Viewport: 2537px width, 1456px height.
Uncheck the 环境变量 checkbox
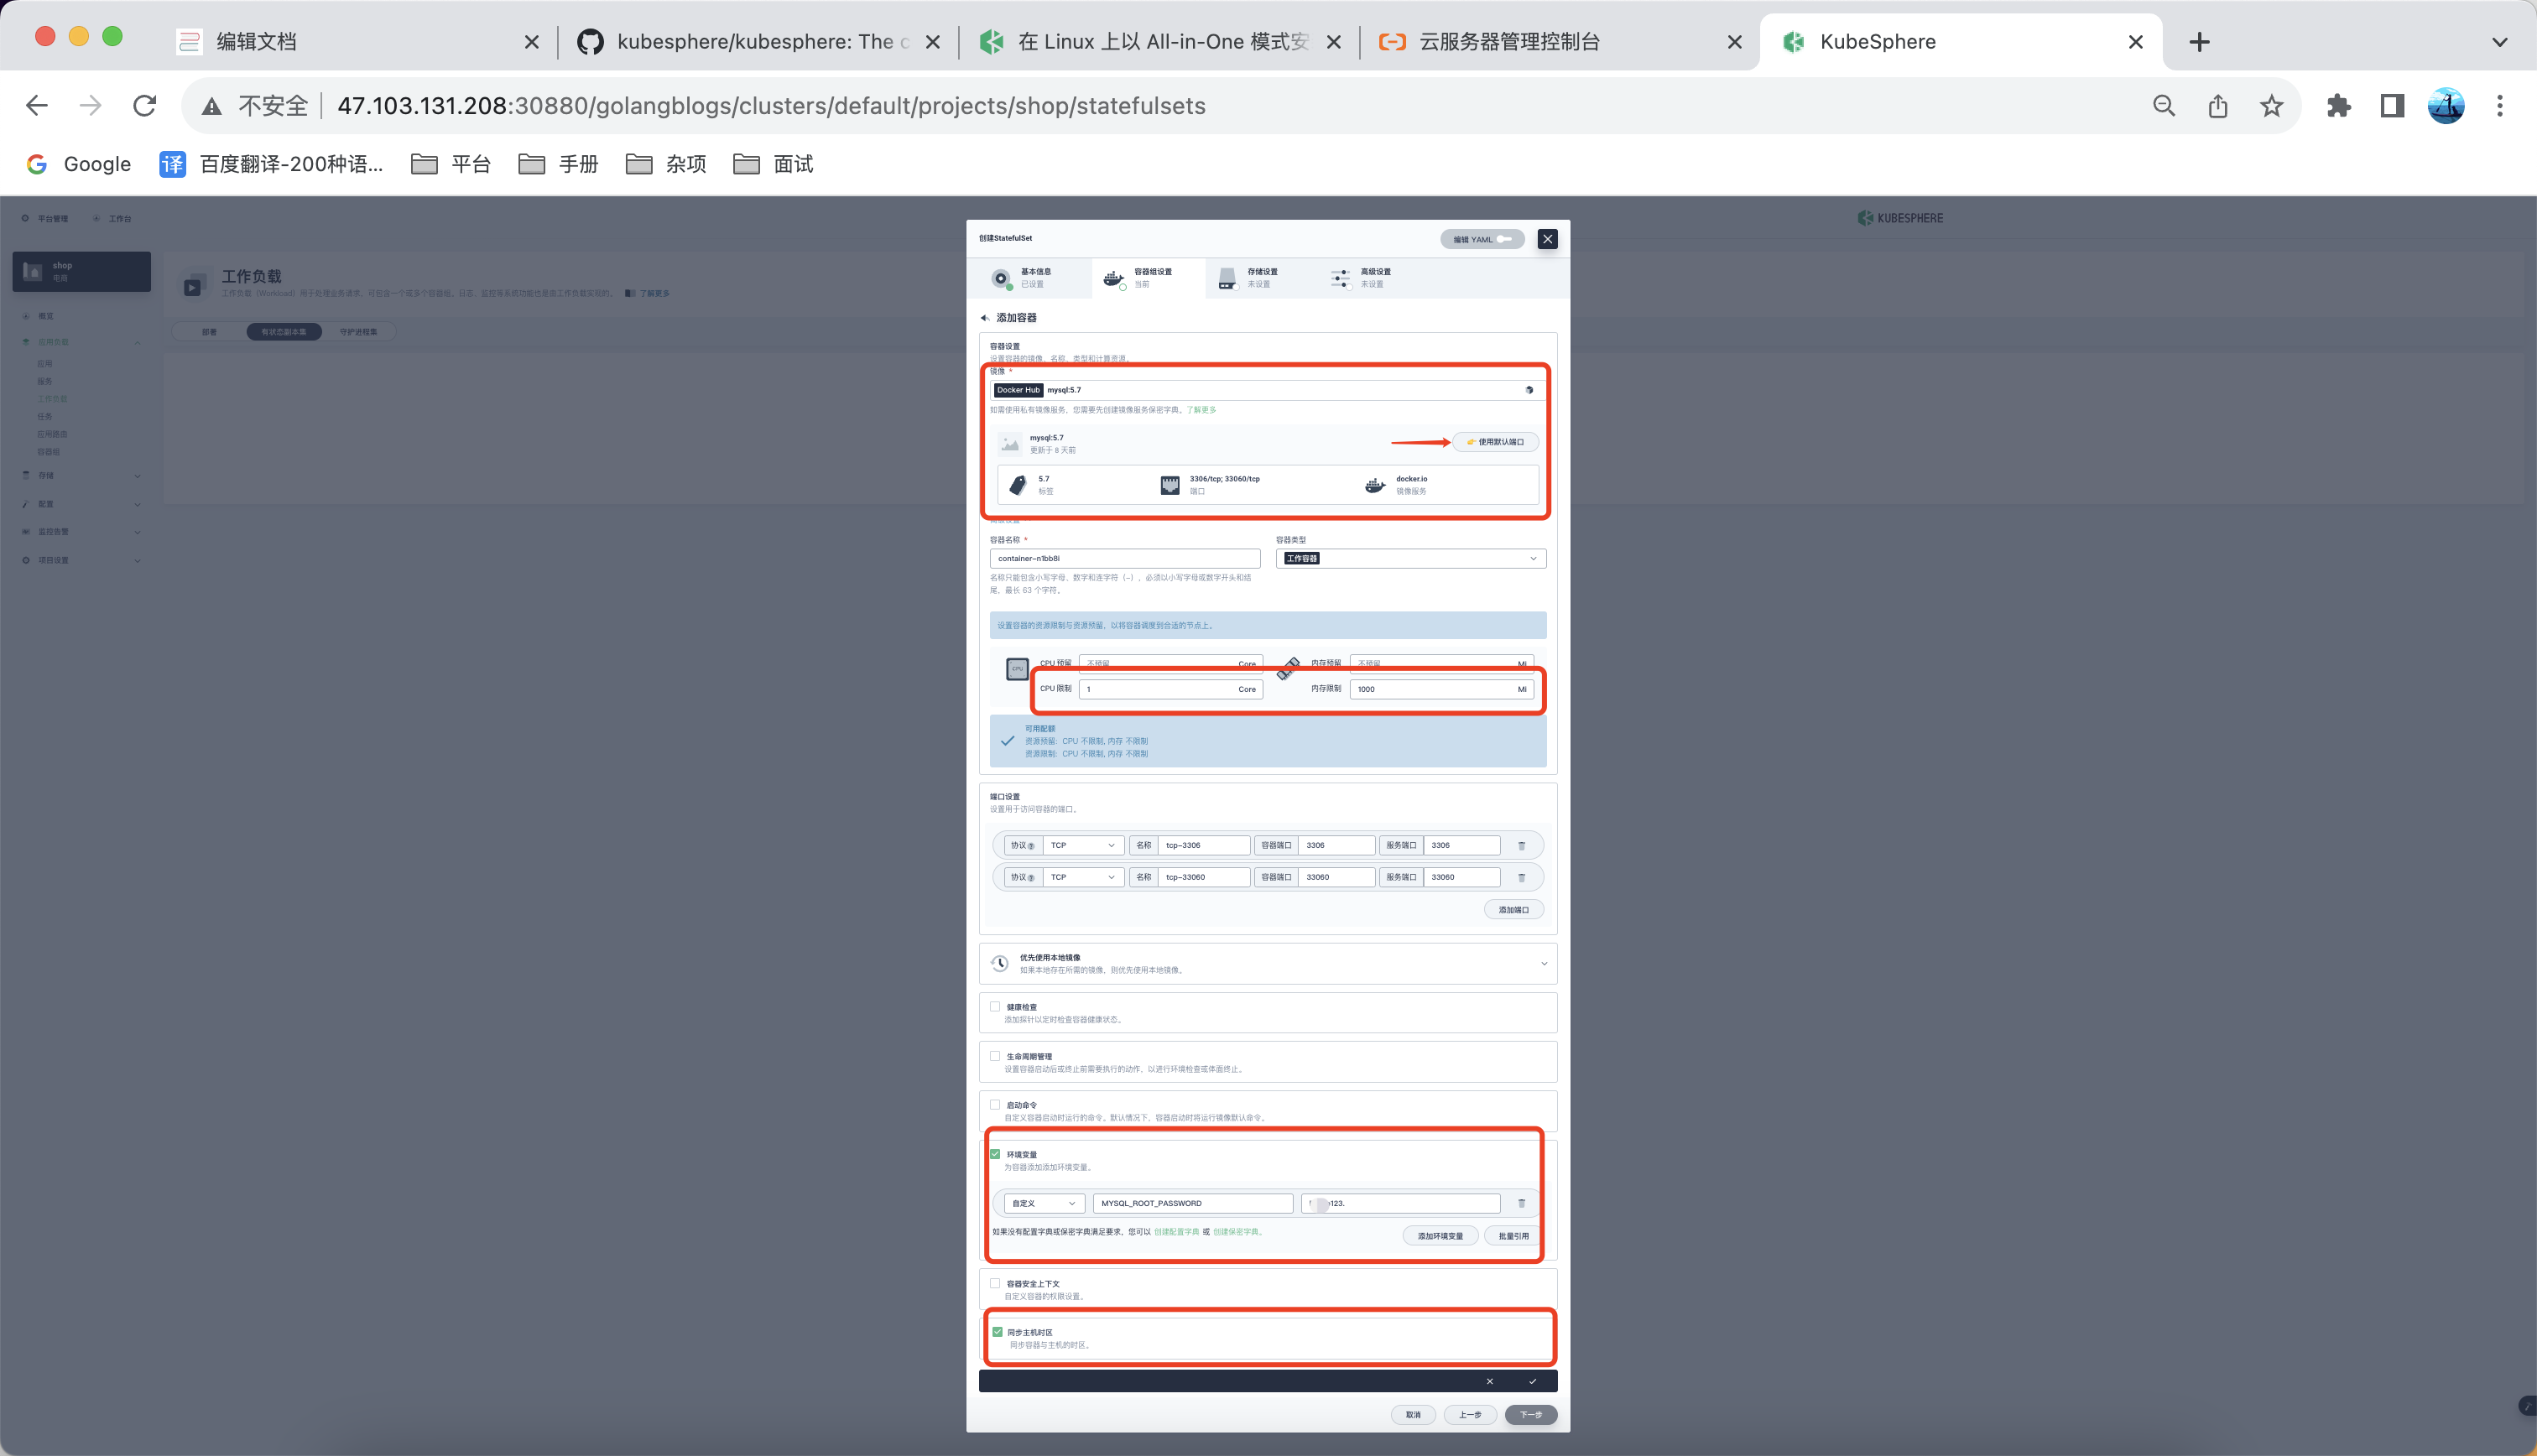(x=995, y=1154)
